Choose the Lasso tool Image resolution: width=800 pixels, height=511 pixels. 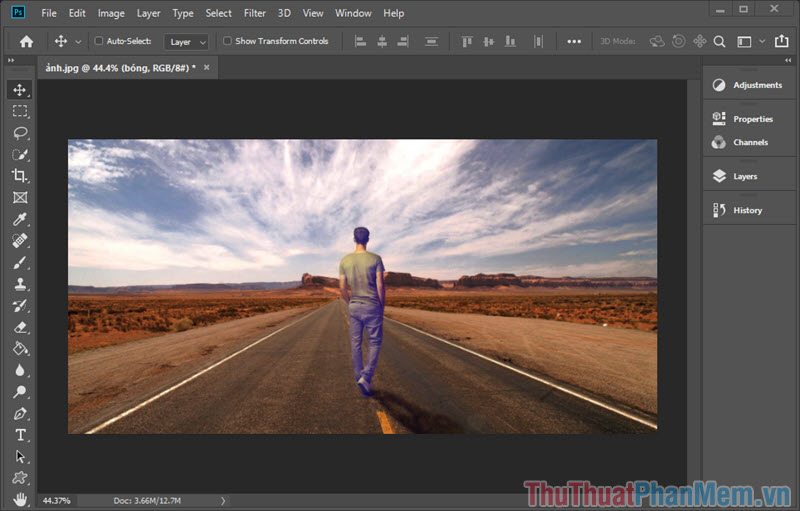coord(19,133)
